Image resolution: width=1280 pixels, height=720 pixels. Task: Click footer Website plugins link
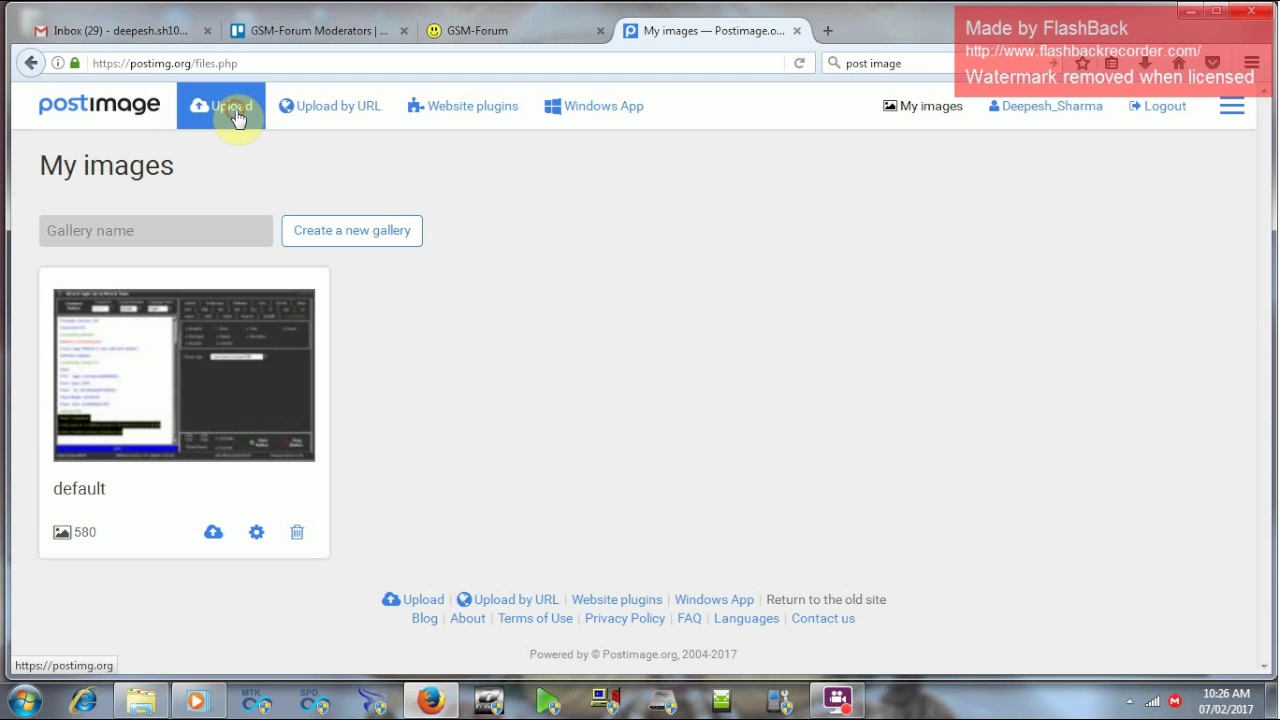(x=617, y=599)
